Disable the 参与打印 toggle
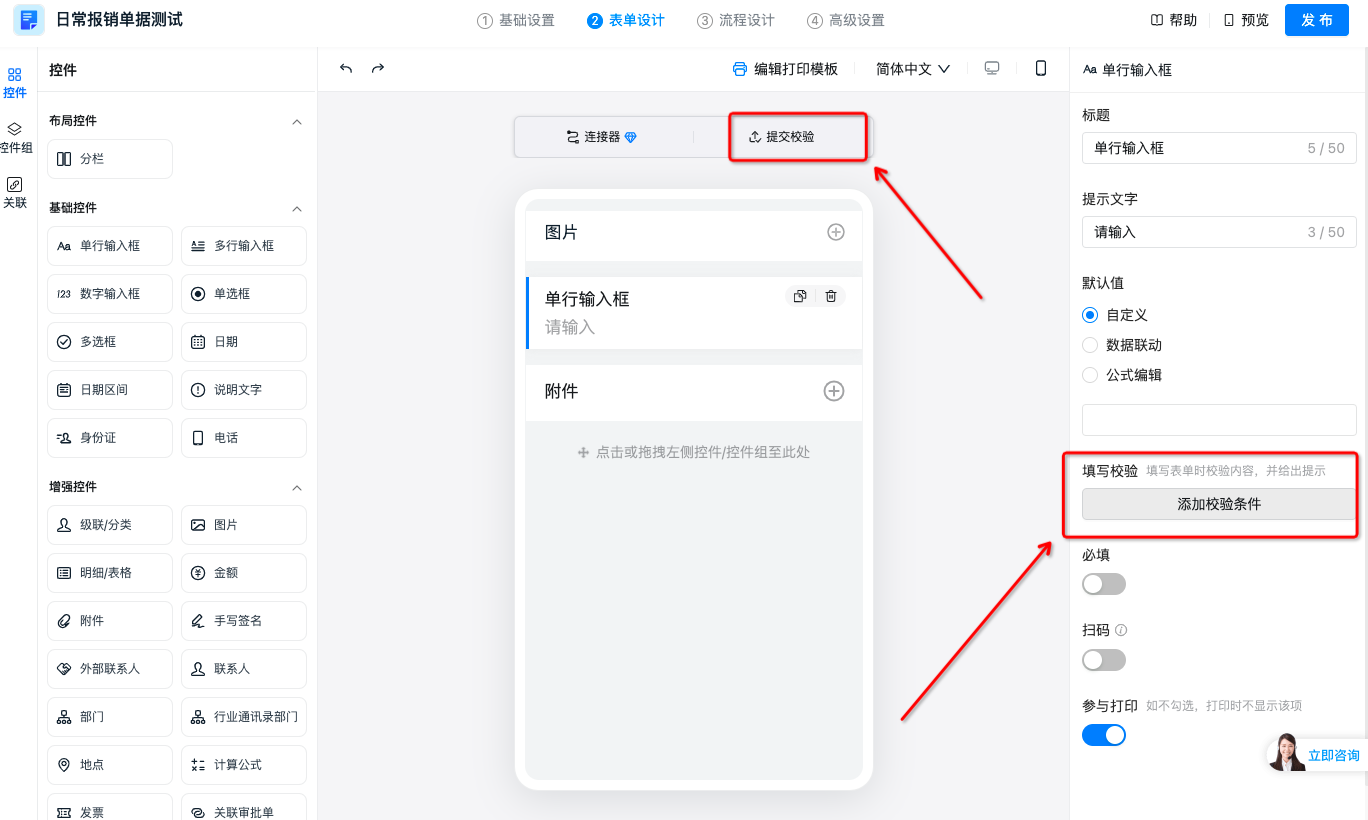This screenshot has width=1368, height=820. click(1104, 735)
